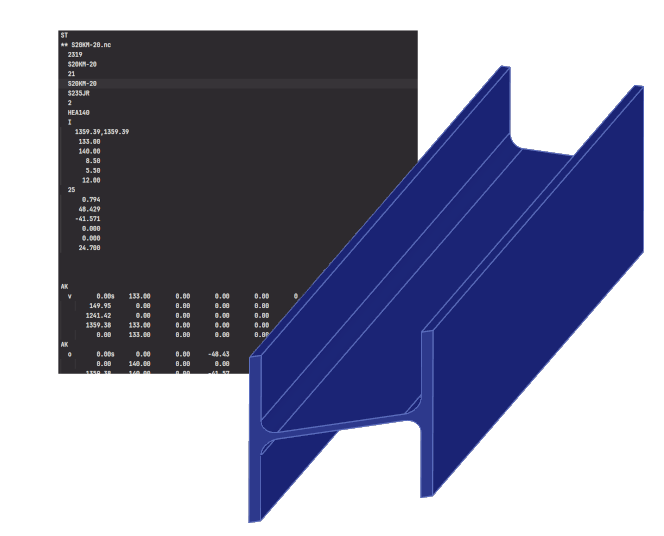The image size is (664, 536).
Task: Click the angle value 48.429
Action: (89, 210)
